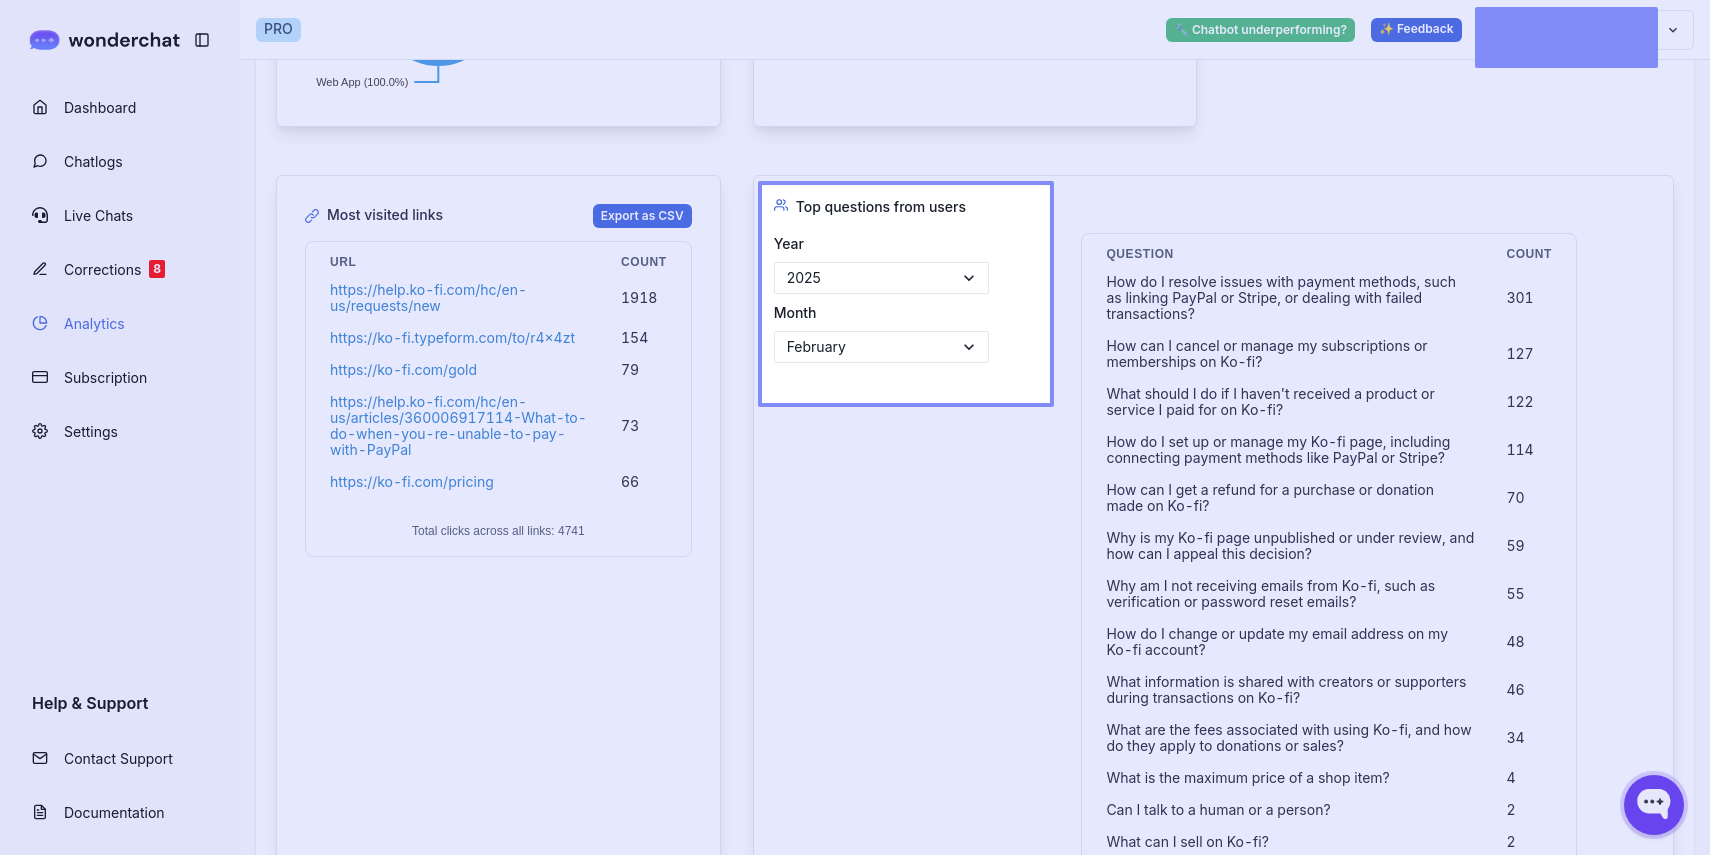This screenshot has height=855, width=1710.
Task: Click the Corrections pencil icon
Action: tap(40, 269)
